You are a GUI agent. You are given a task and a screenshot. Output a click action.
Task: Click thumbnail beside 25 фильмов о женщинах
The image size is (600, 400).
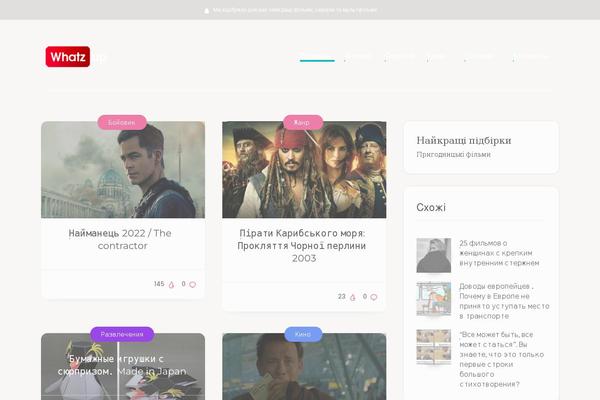click(x=434, y=255)
